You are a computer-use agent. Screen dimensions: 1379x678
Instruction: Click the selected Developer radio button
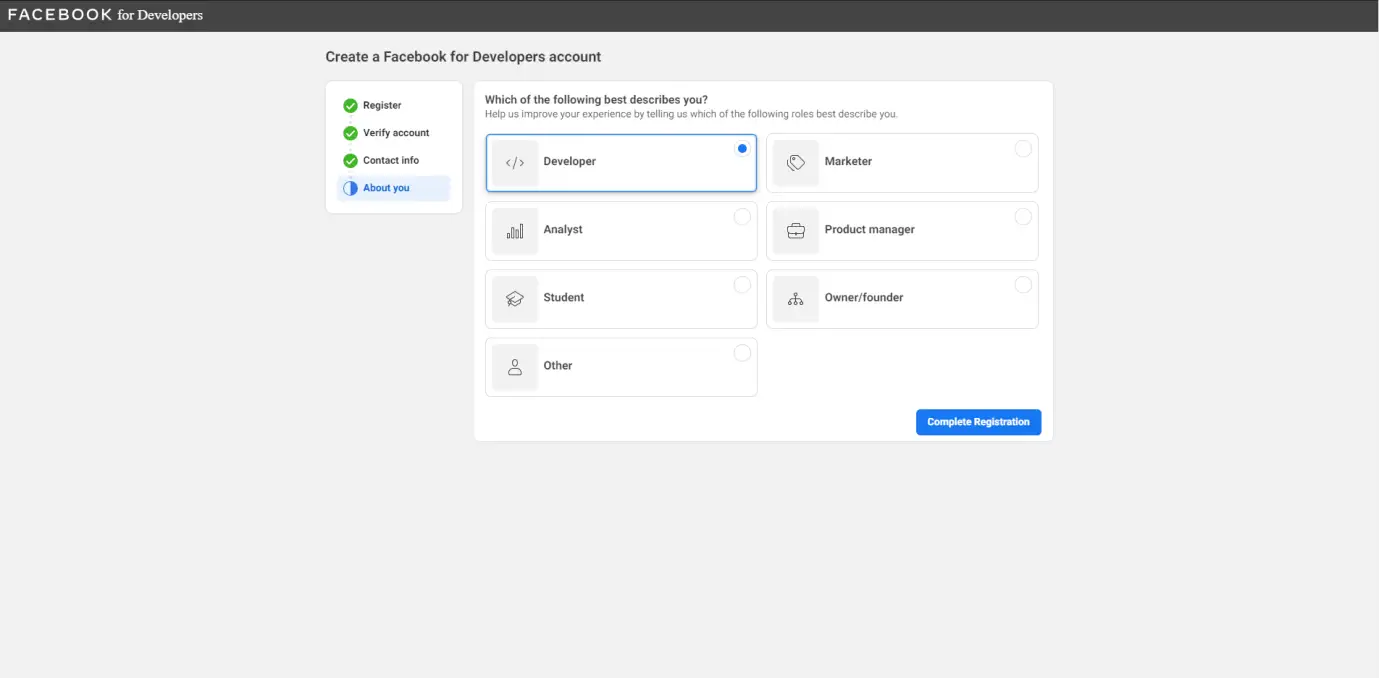742,149
